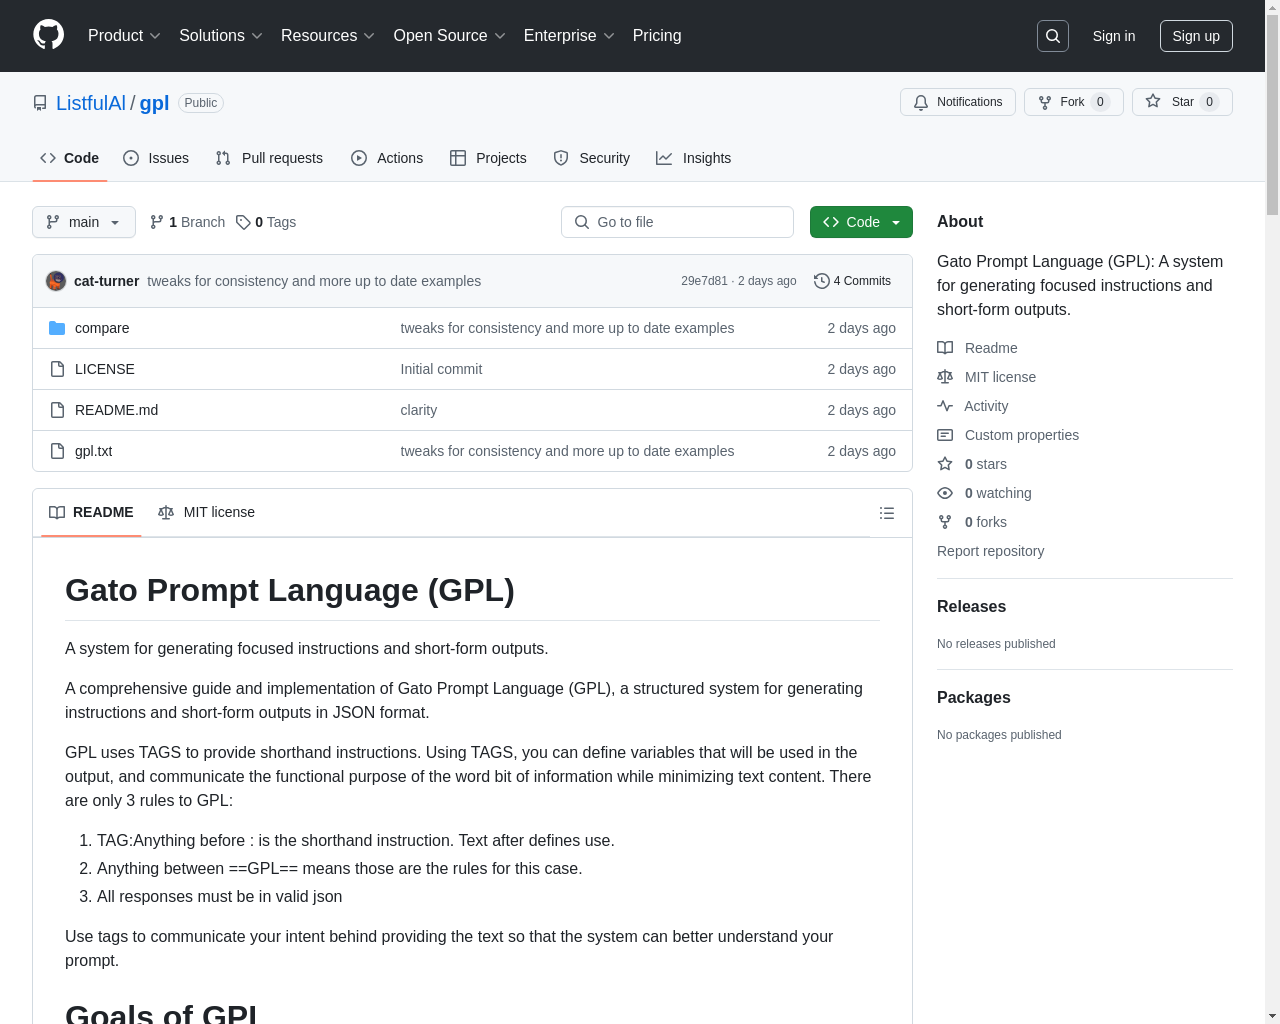The width and height of the screenshot is (1280, 1024).
Task: Click the compare folder icon
Action: [57, 328]
